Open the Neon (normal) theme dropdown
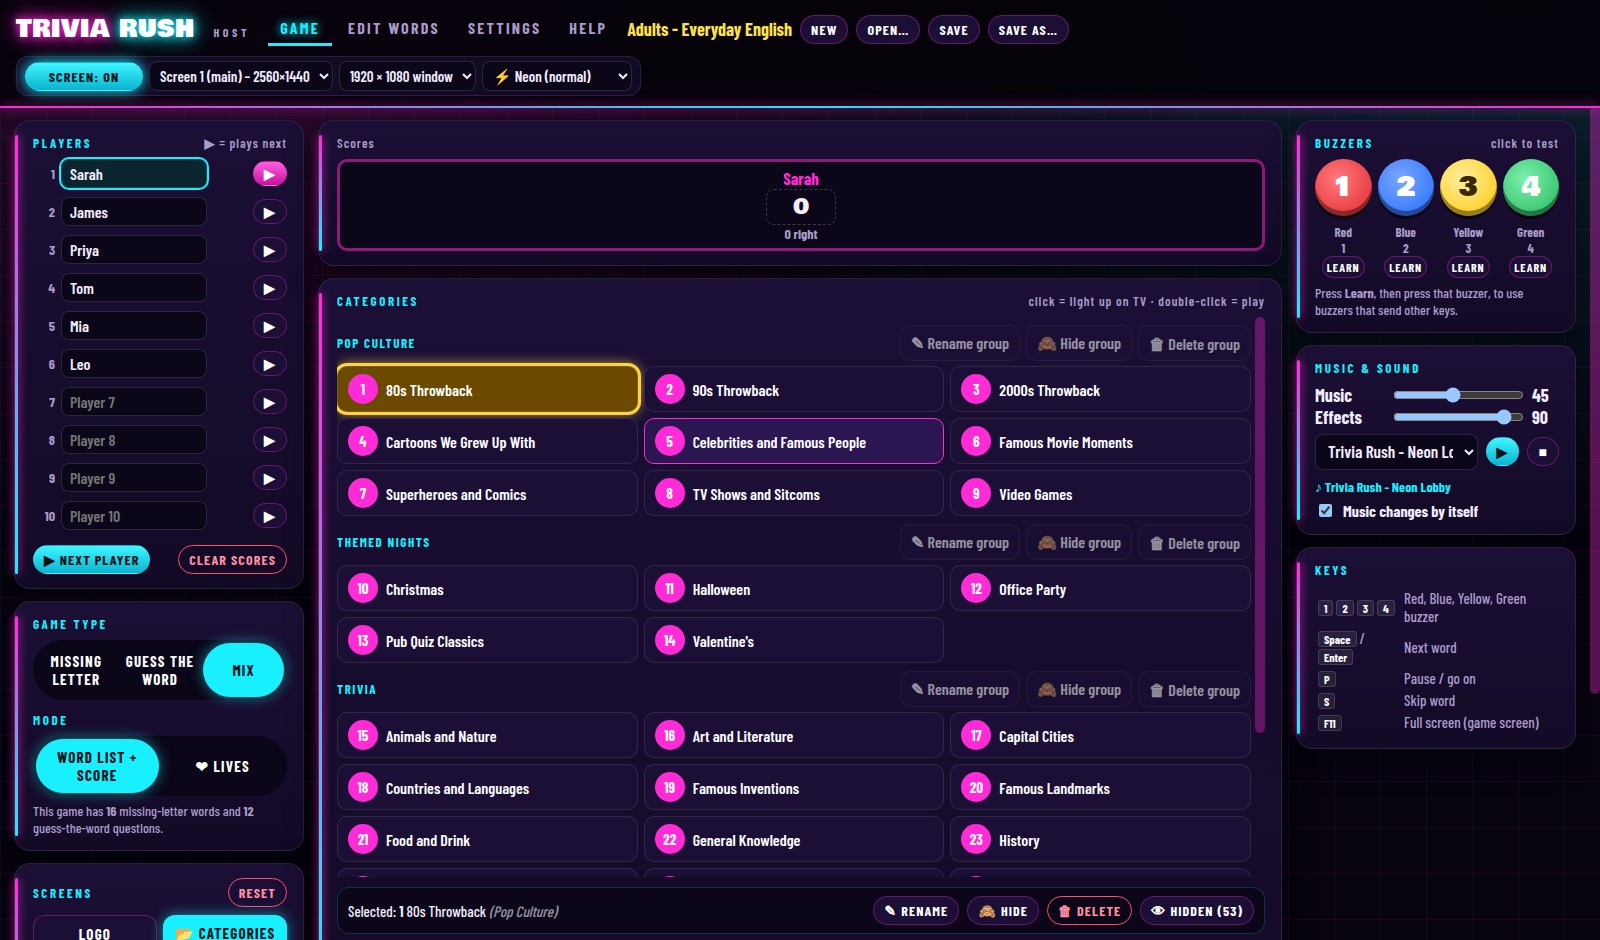The image size is (1600, 940). [x=559, y=77]
